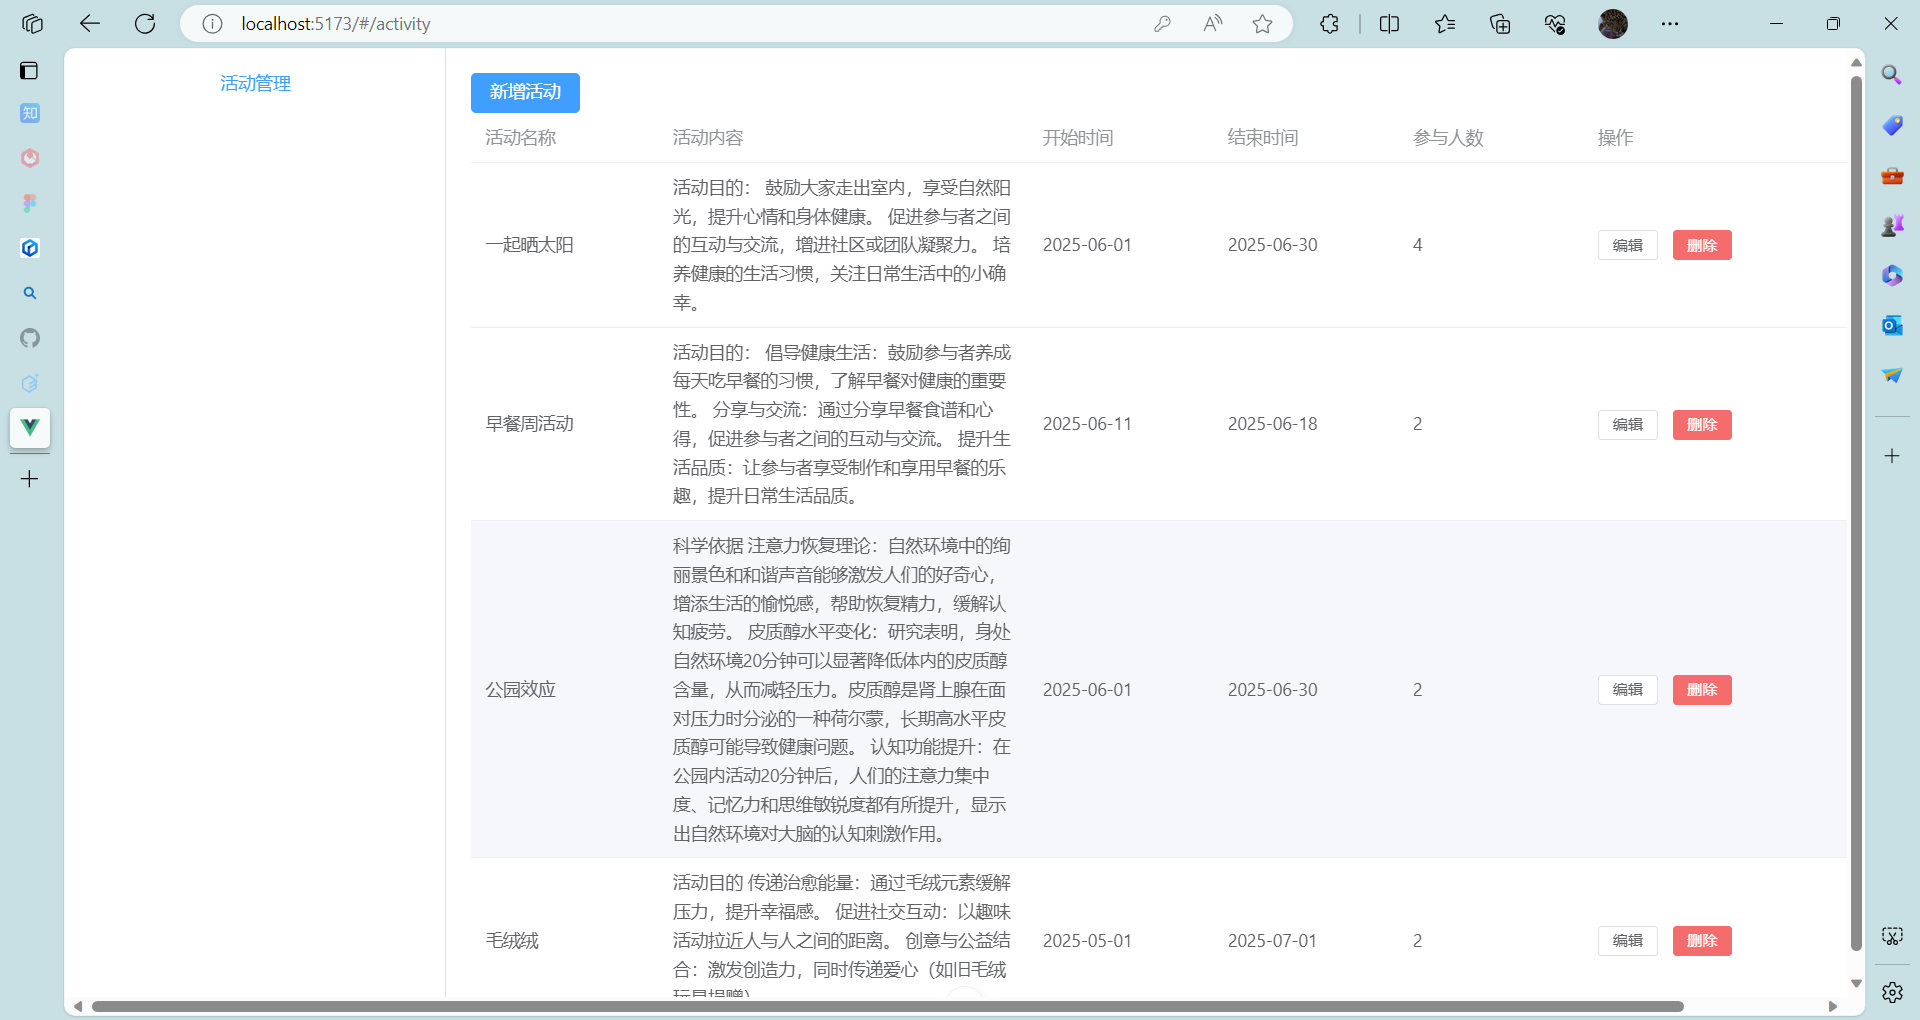
Task: Launch Edge Games from the right sidebar
Action: tap(1892, 225)
